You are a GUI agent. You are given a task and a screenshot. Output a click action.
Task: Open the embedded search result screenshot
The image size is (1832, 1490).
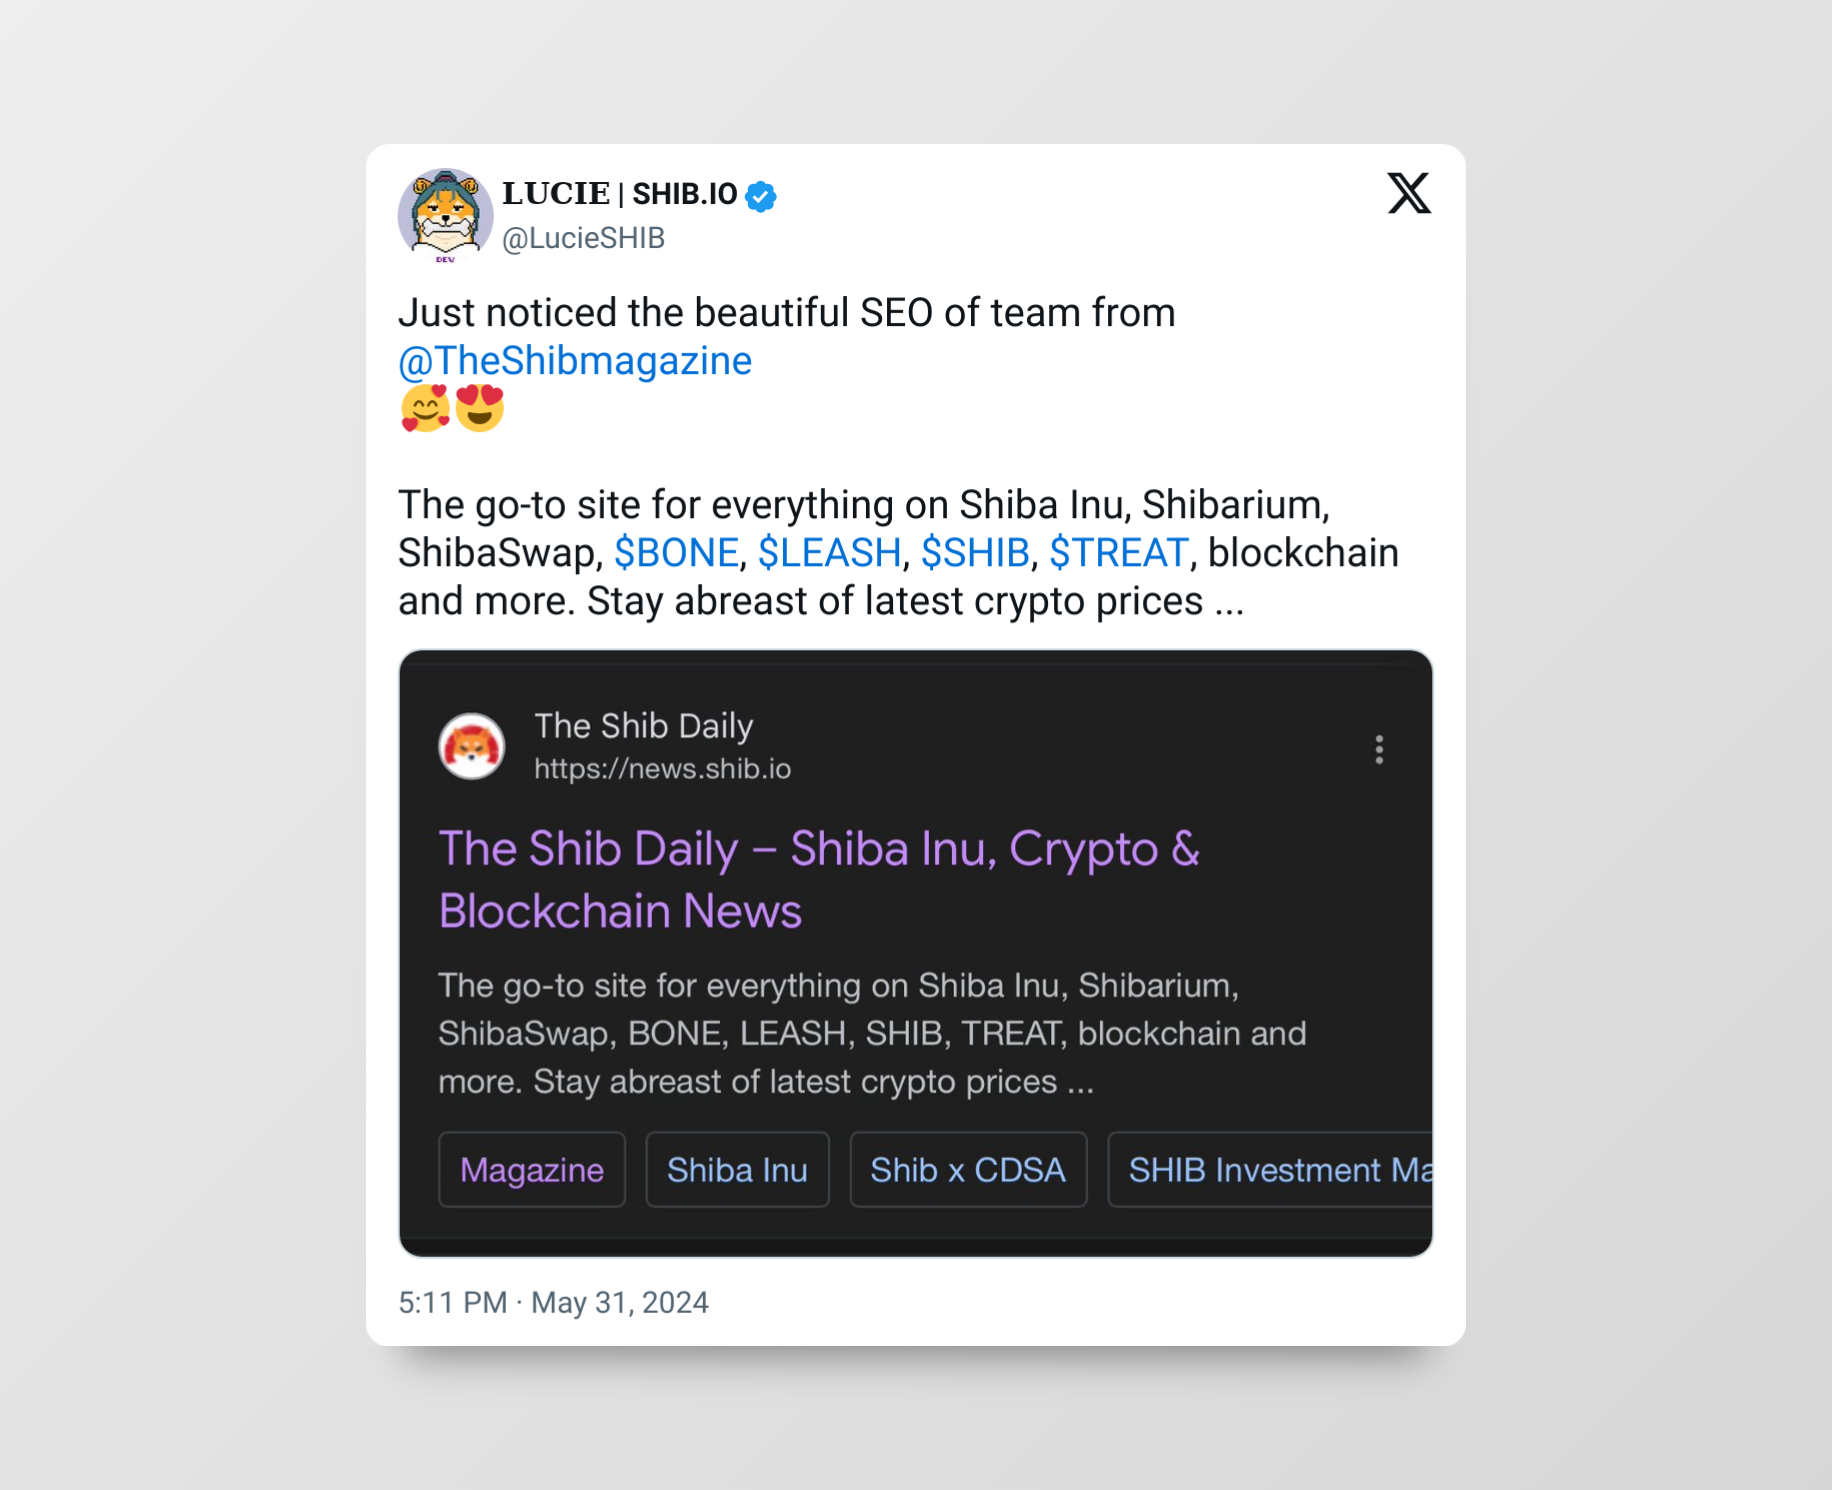click(x=916, y=953)
